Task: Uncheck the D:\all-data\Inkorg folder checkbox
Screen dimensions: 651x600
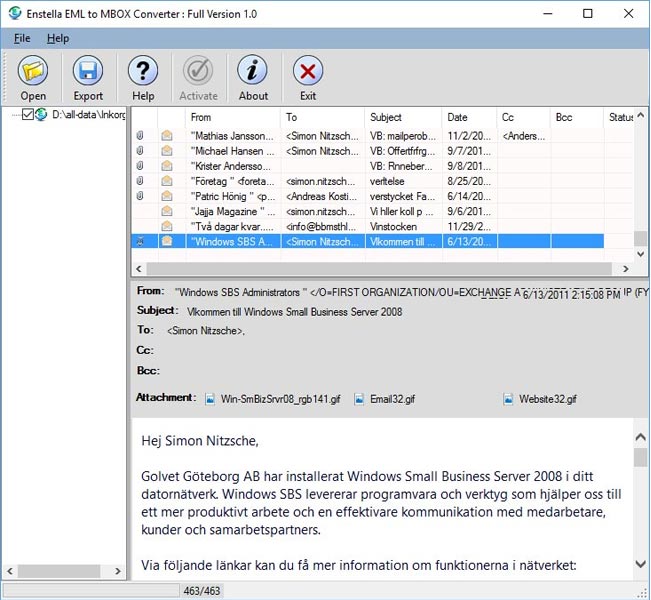Action: click(28, 114)
